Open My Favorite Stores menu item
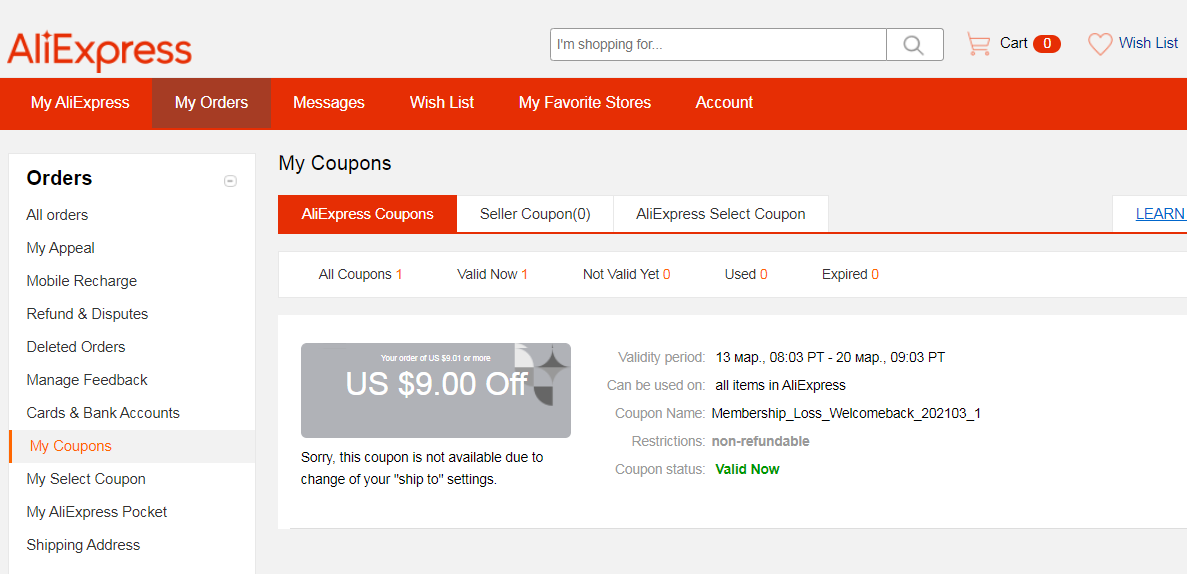Viewport: 1187px width, 574px height. coord(584,102)
